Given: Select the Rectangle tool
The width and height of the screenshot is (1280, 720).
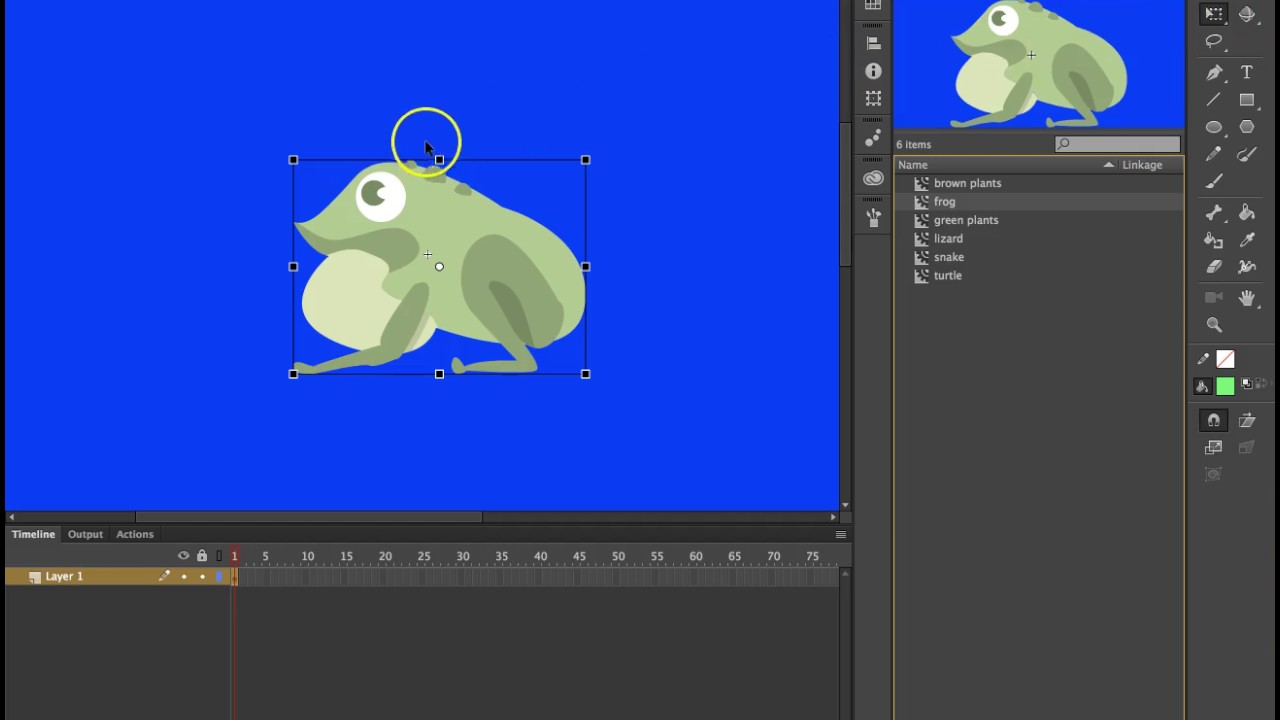Looking at the screenshot, I should (x=1247, y=100).
